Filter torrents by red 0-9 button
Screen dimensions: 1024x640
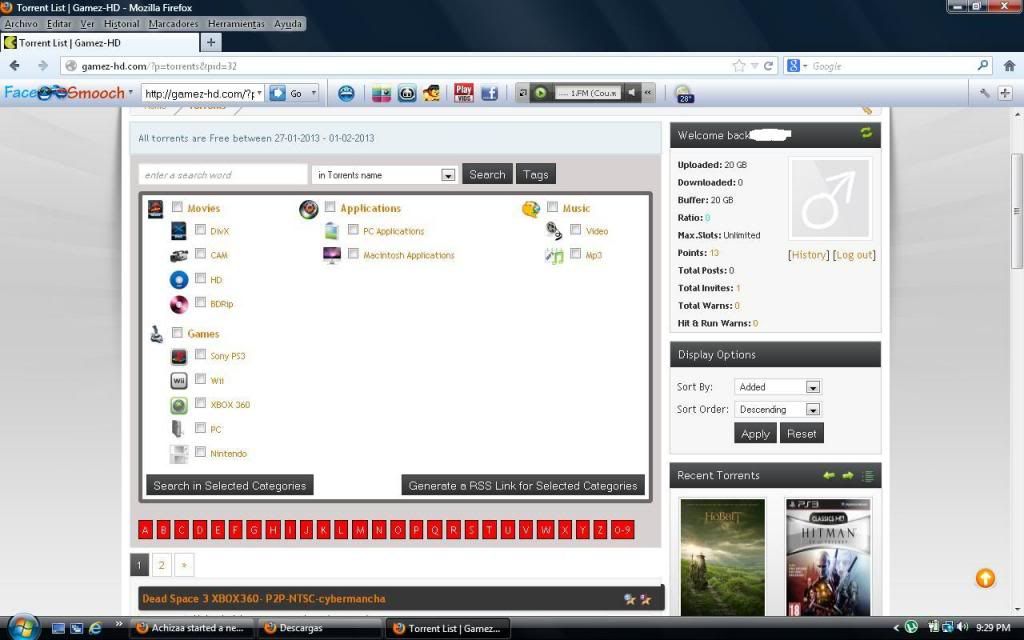point(622,530)
